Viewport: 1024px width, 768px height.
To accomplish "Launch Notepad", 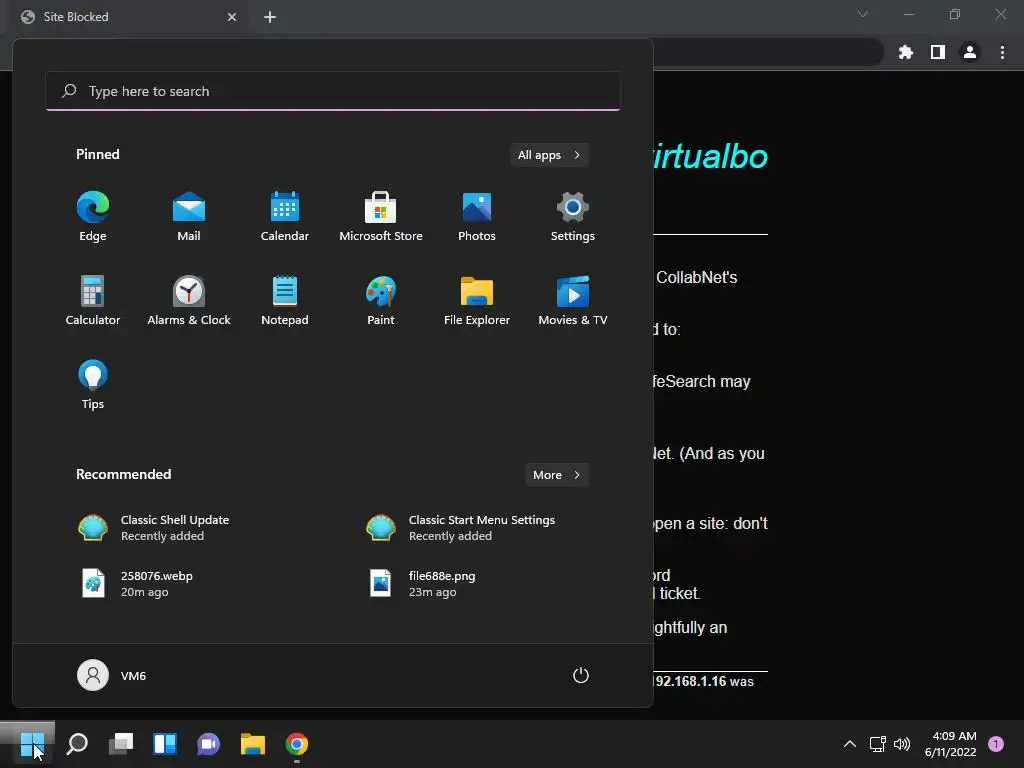I will click(285, 300).
